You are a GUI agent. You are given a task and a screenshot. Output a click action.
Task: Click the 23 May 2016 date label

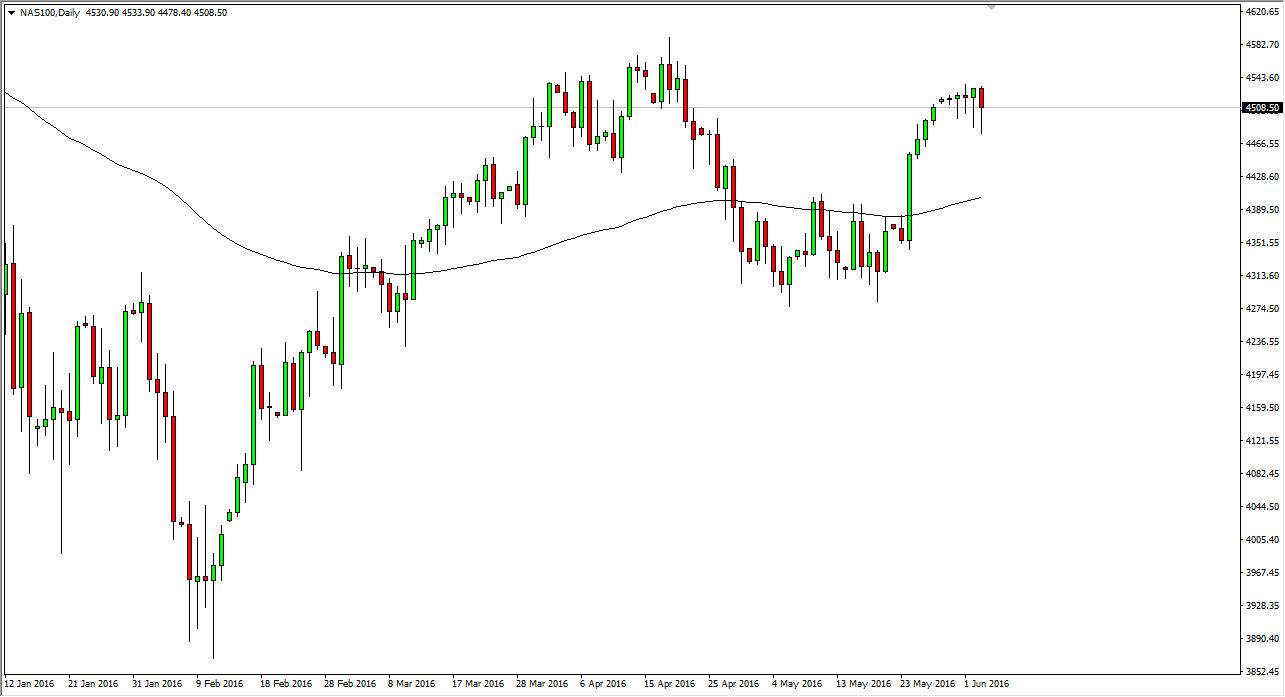(926, 685)
